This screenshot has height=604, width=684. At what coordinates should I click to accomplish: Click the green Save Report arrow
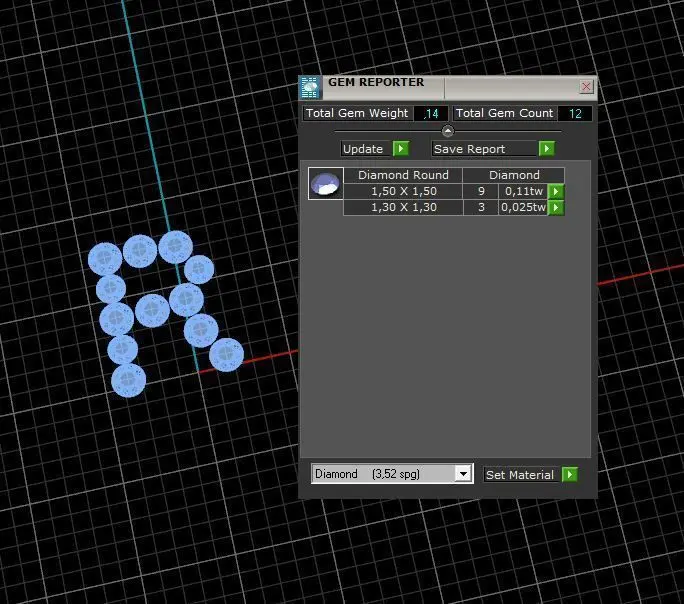click(547, 149)
